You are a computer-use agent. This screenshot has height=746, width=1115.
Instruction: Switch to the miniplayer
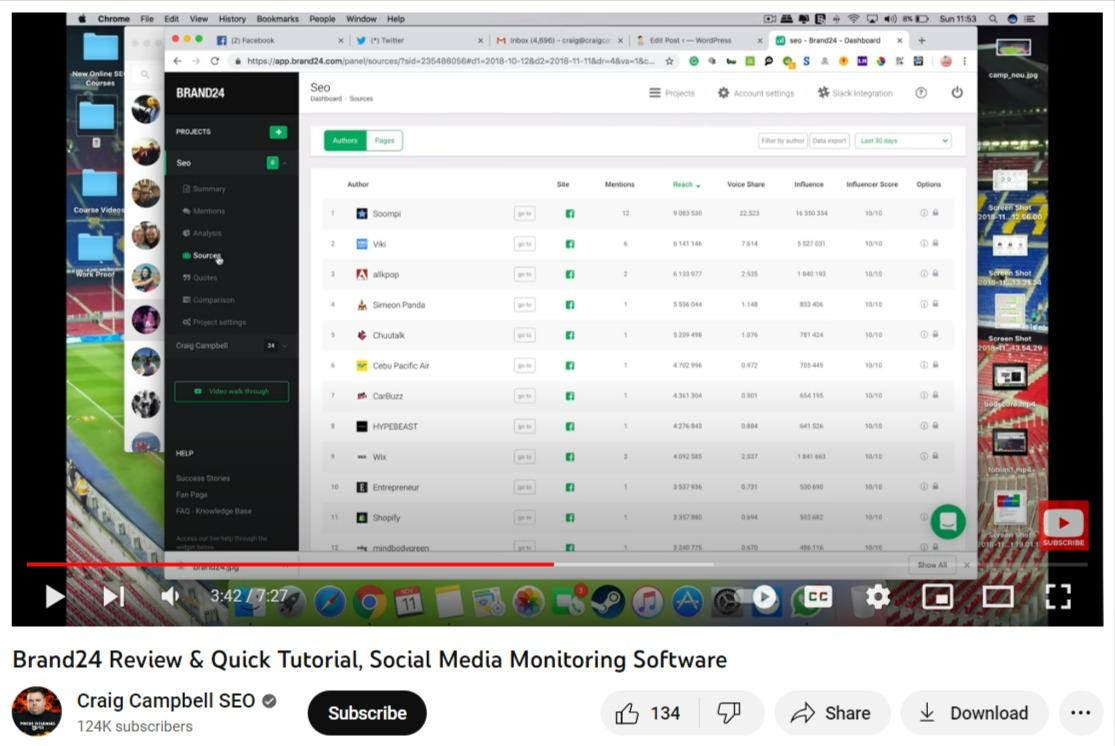point(938,597)
